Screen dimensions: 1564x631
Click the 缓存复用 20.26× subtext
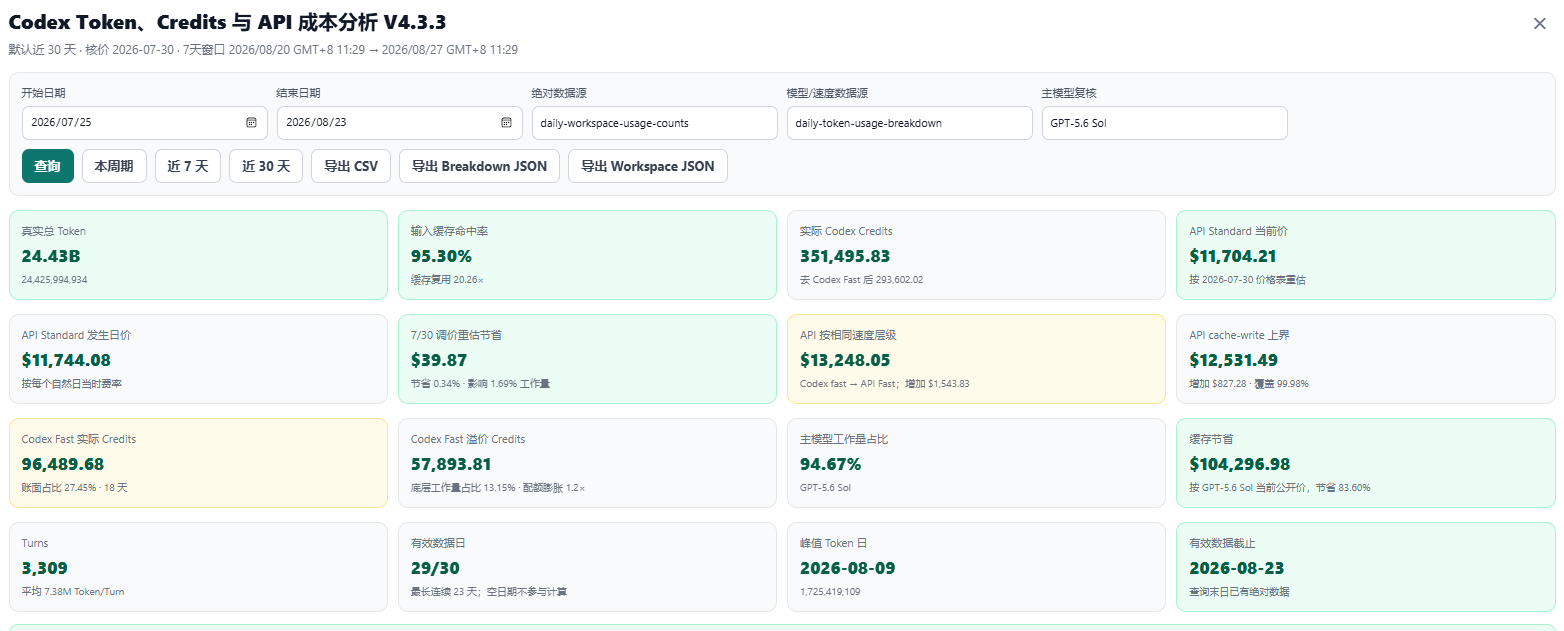[447, 280]
